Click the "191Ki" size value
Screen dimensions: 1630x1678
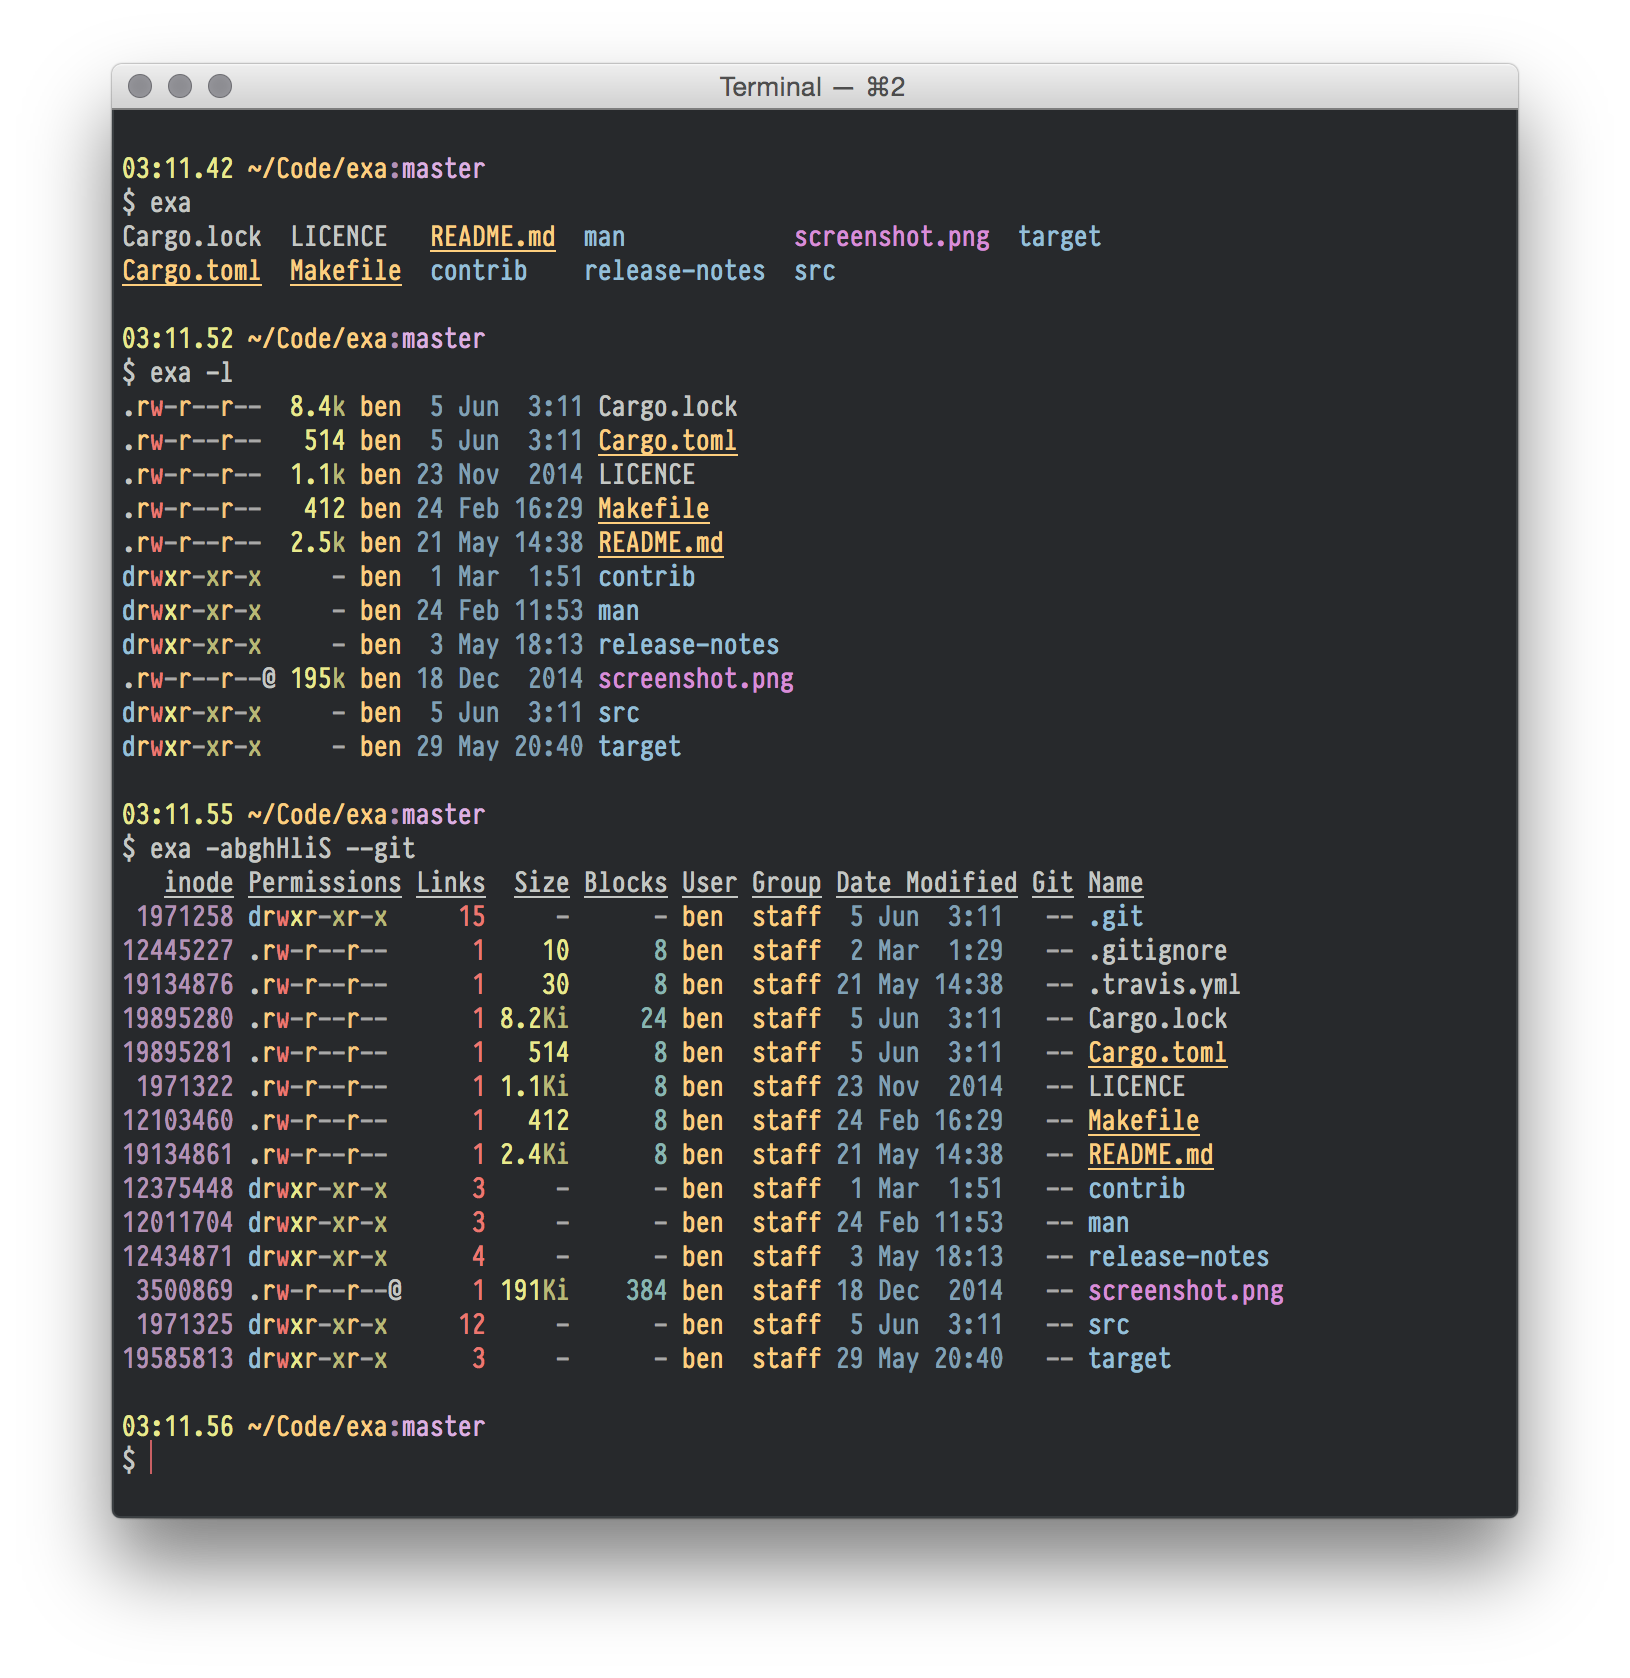534,1291
